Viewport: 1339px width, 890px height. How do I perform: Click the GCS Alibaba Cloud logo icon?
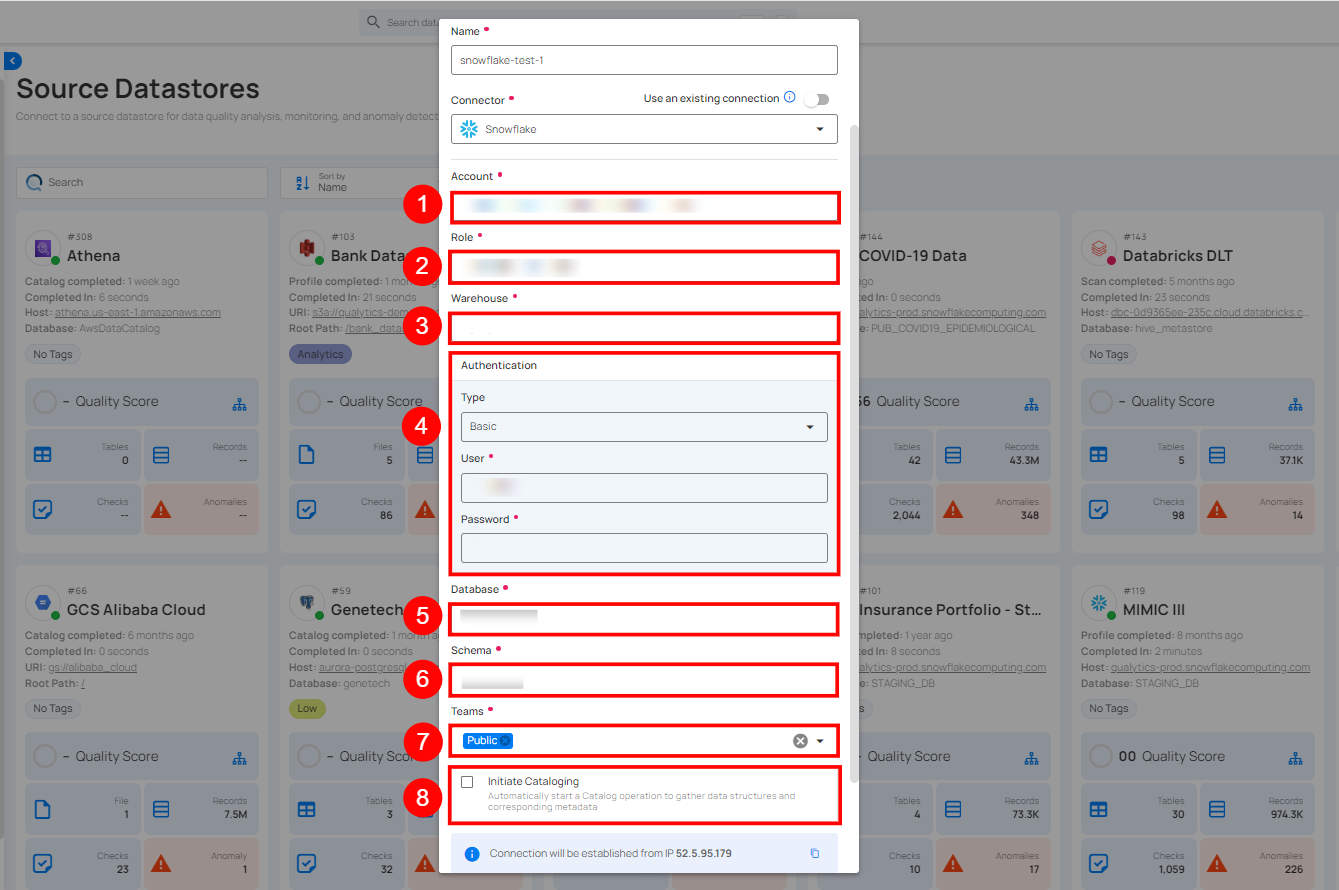43,602
